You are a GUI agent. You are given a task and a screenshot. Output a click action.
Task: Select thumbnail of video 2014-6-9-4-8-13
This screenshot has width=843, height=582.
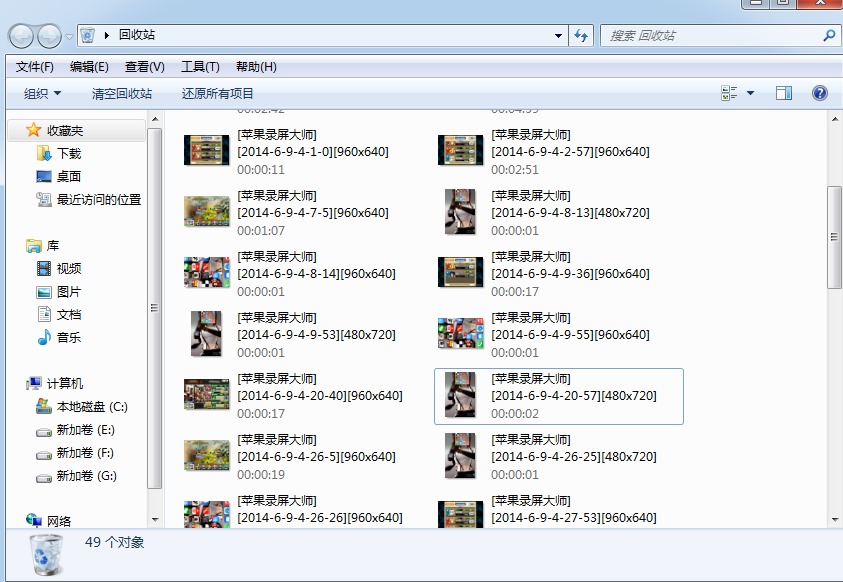pos(460,211)
